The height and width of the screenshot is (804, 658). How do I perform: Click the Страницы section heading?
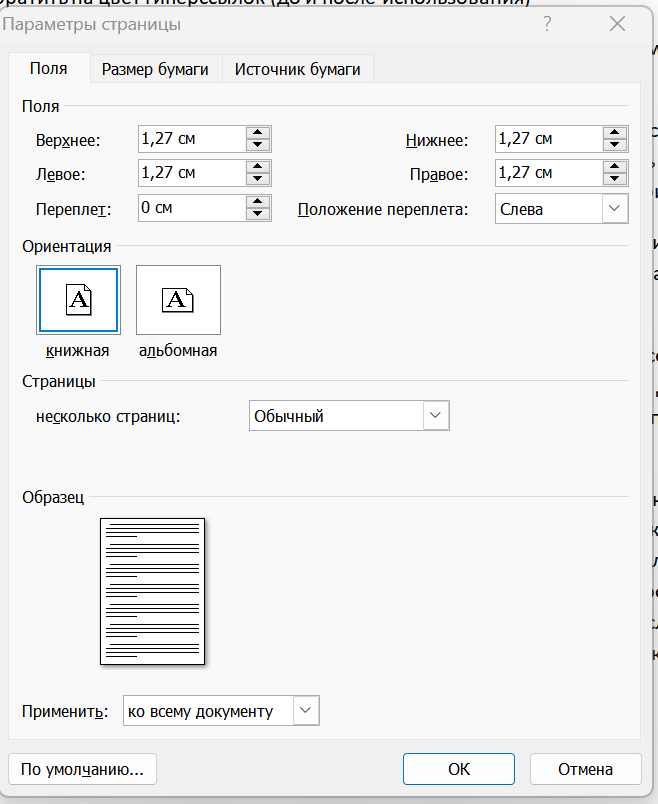pos(58,381)
